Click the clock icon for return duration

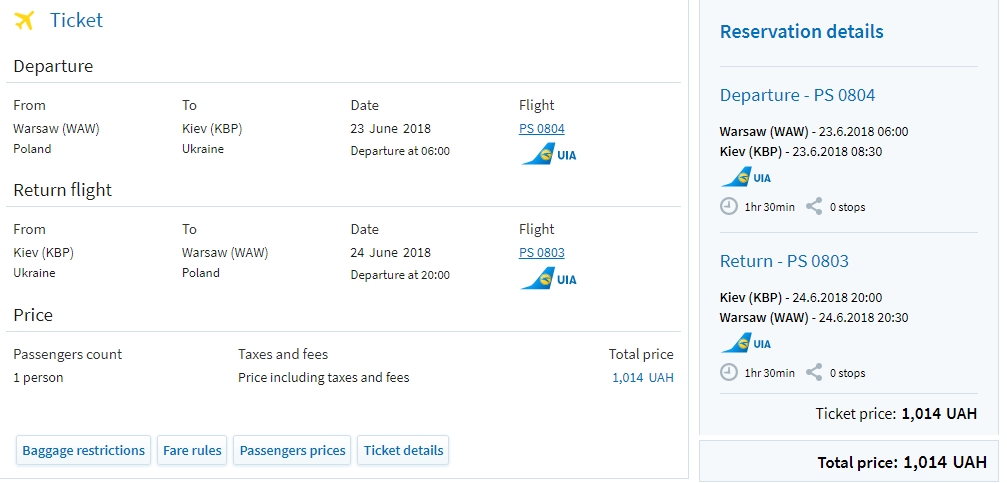click(728, 373)
